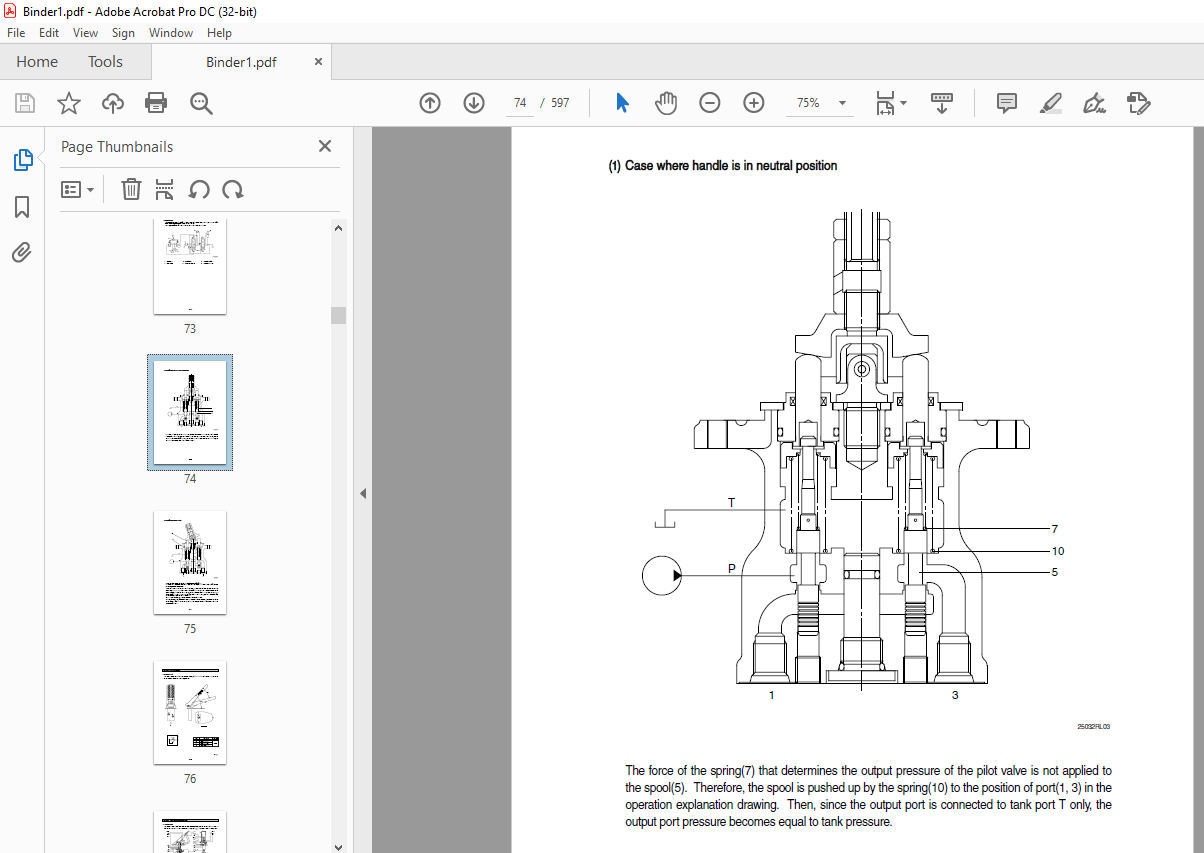Select the highlight text pen tool

(1050, 103)
